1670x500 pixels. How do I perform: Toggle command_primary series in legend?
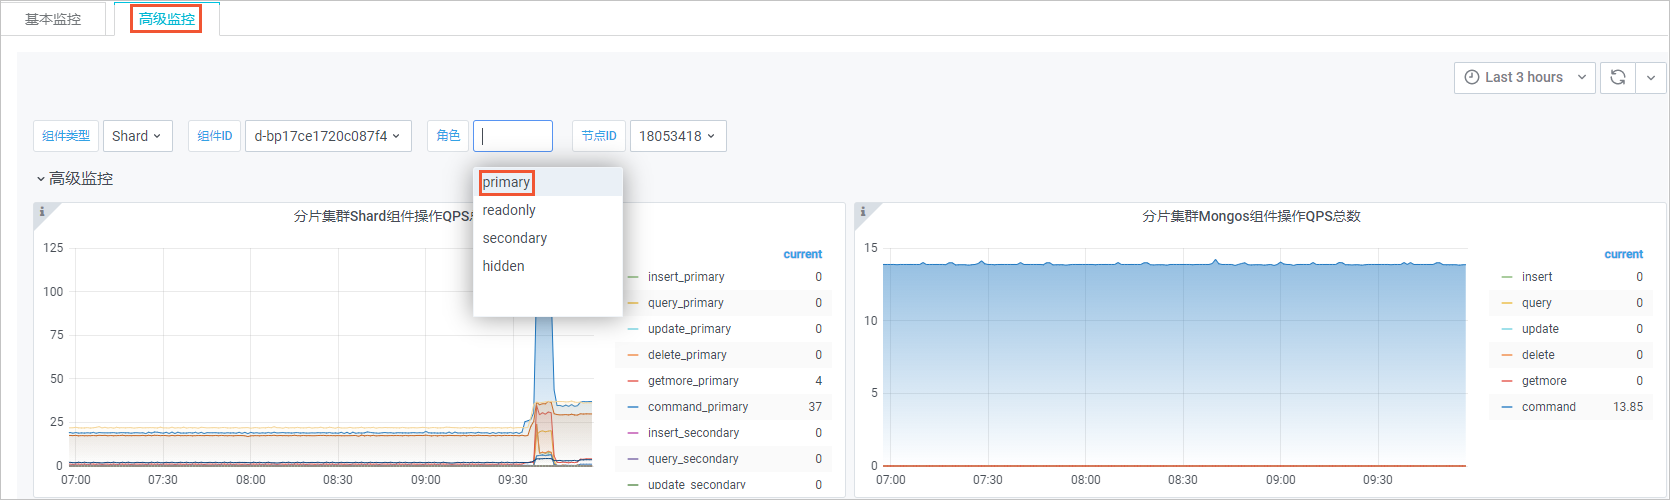(698, 407)
